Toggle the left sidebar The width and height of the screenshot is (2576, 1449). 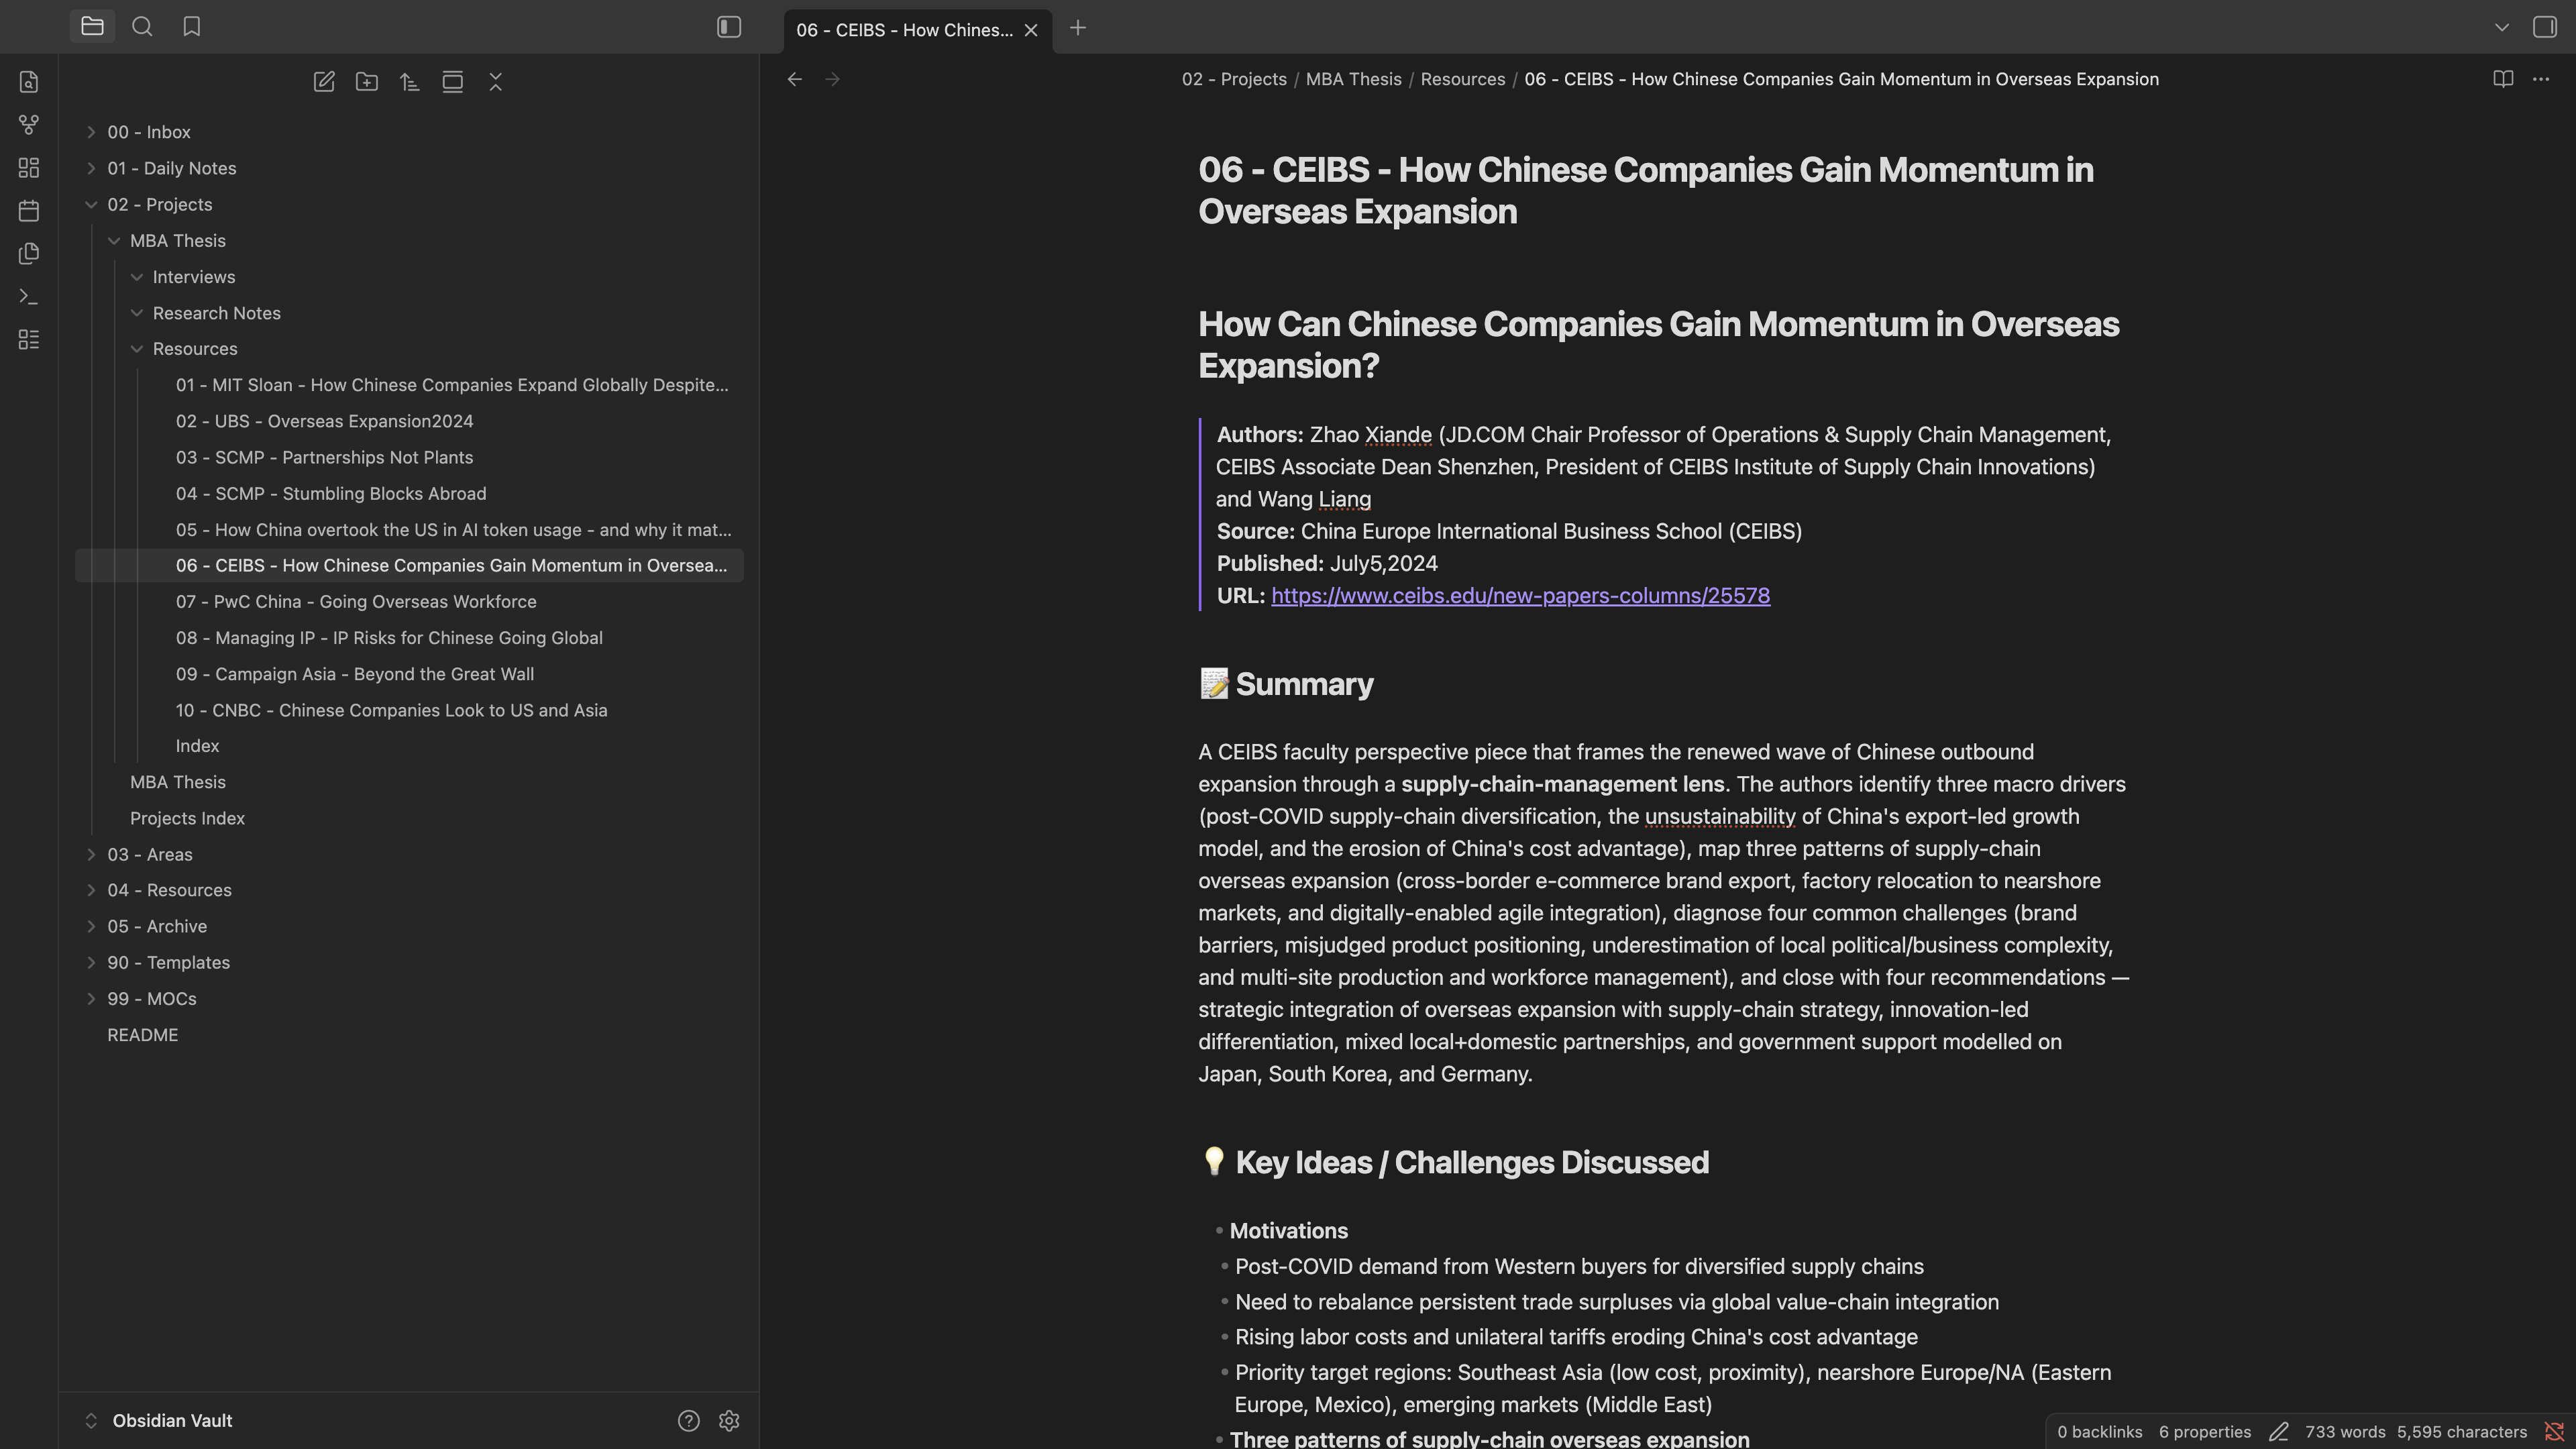click(x=729, y=27)
